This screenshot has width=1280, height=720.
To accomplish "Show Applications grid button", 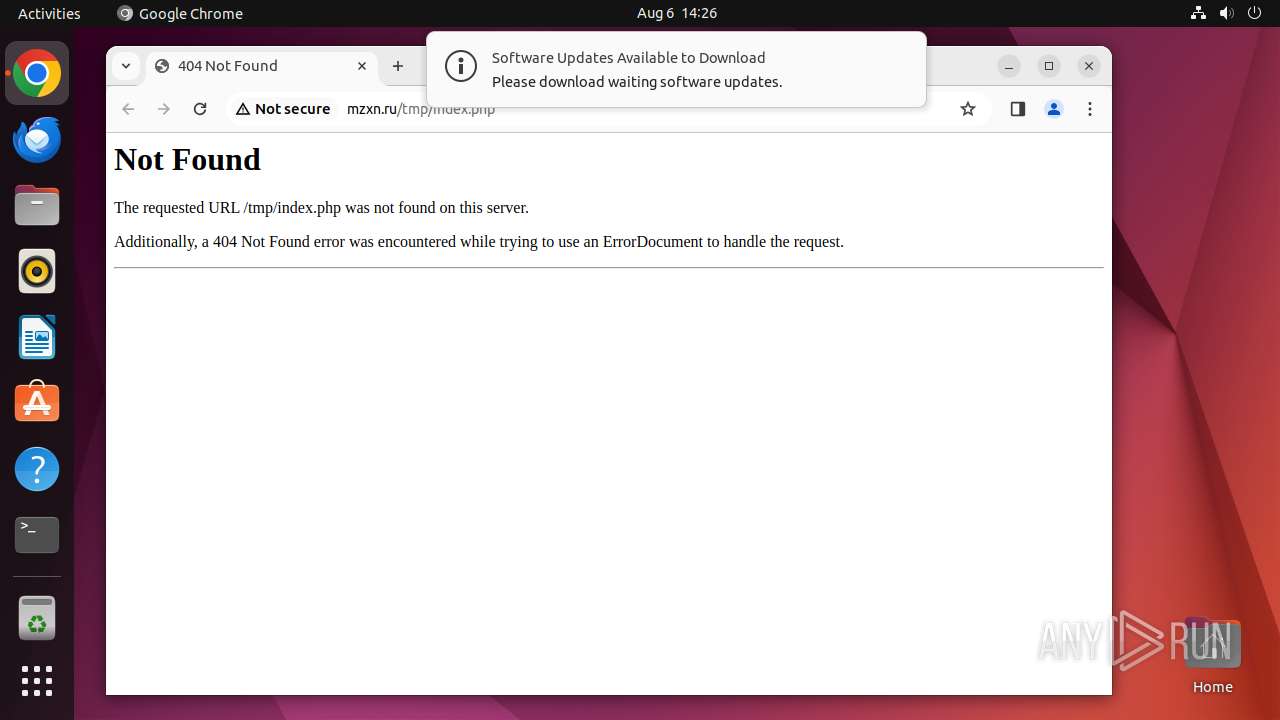I will (37, 681).
